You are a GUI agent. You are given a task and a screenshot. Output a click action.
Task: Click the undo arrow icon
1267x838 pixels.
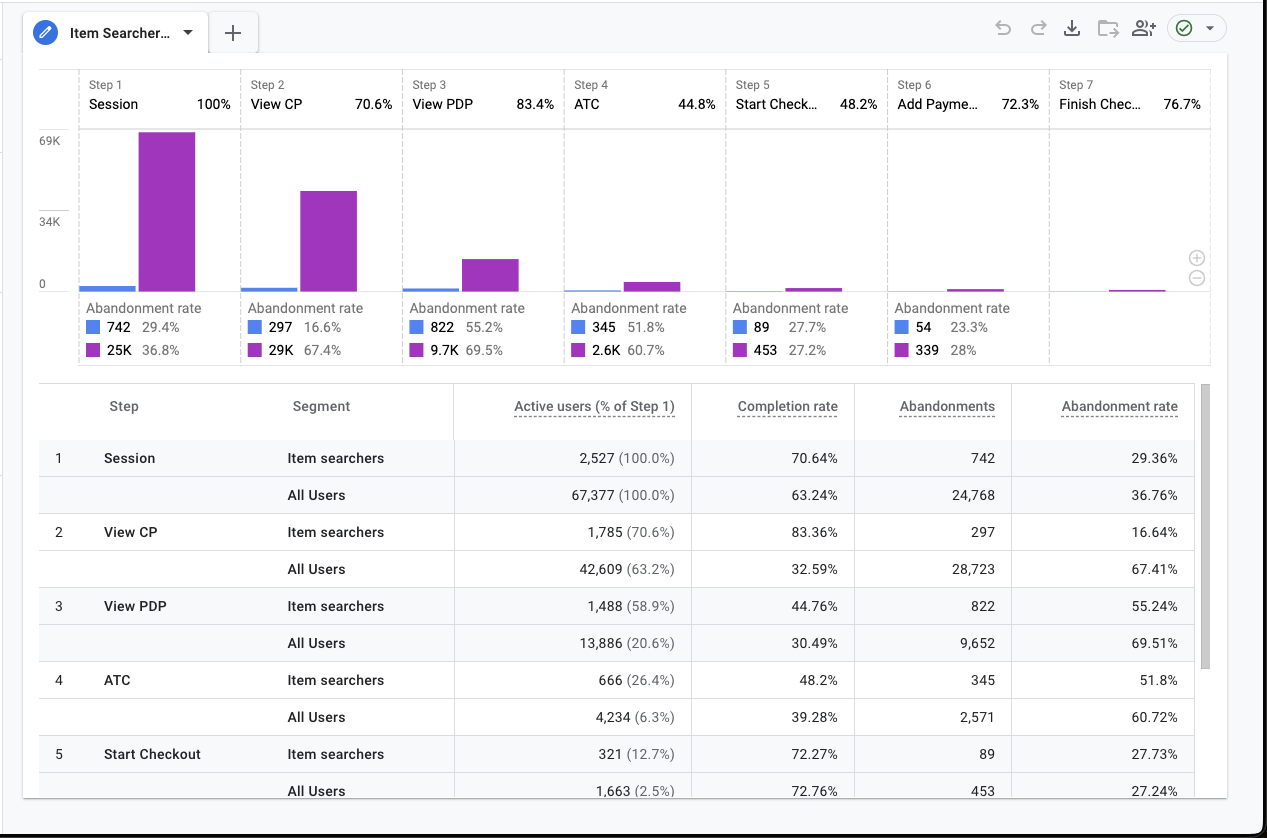pyautogui.click(x=1003, y=29)
